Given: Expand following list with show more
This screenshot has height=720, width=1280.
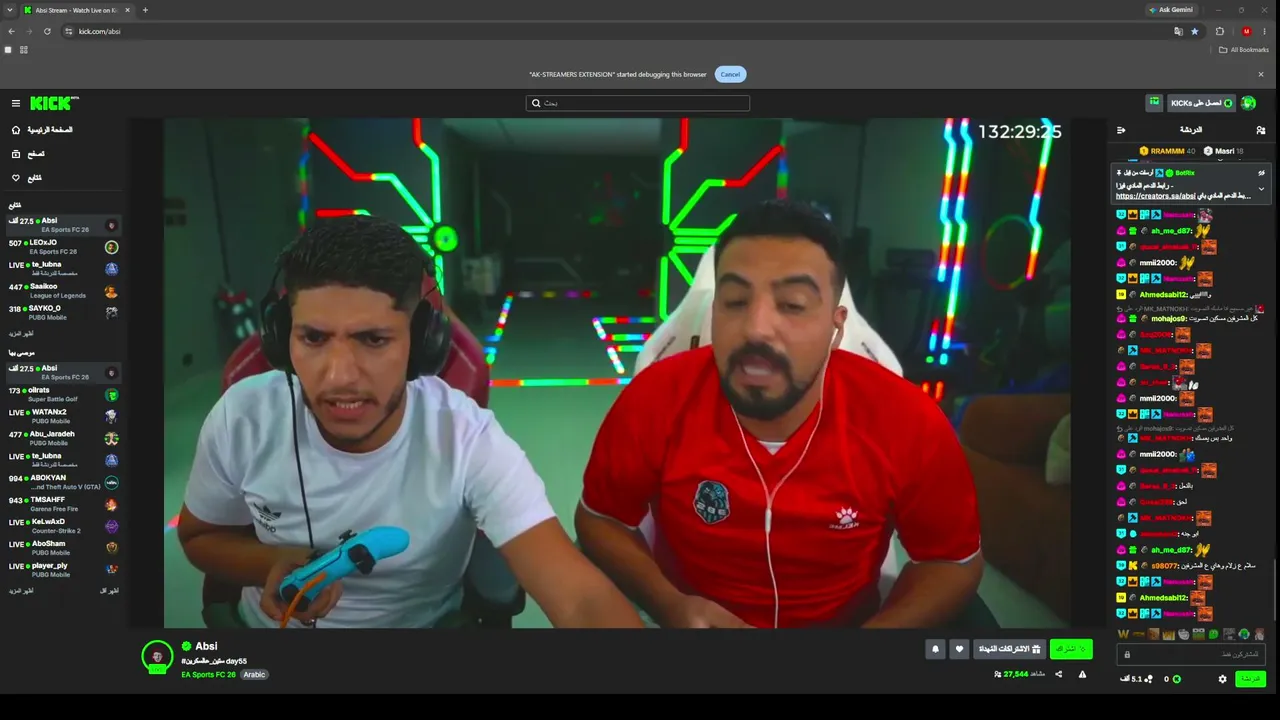Looking at the screenshot, I should 21,333.
